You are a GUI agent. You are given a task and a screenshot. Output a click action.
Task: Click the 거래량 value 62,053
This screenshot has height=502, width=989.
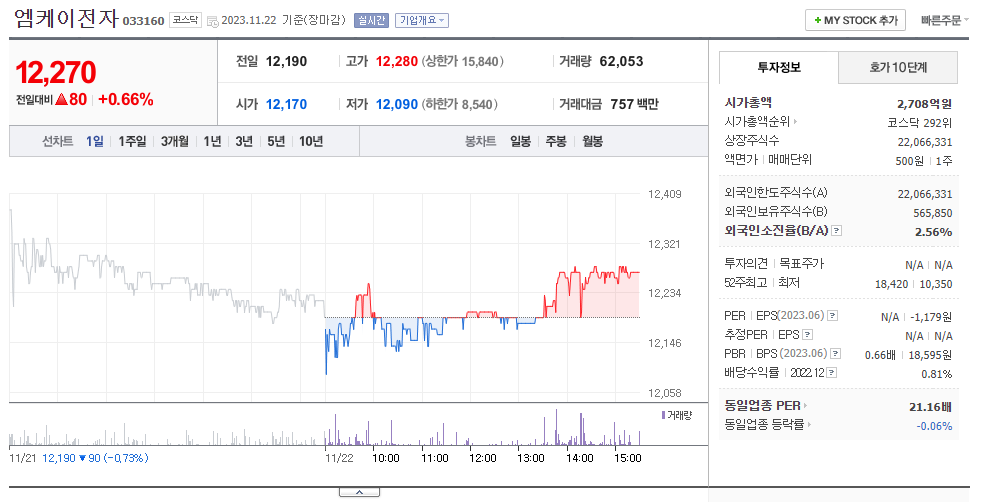coord(621,61)
